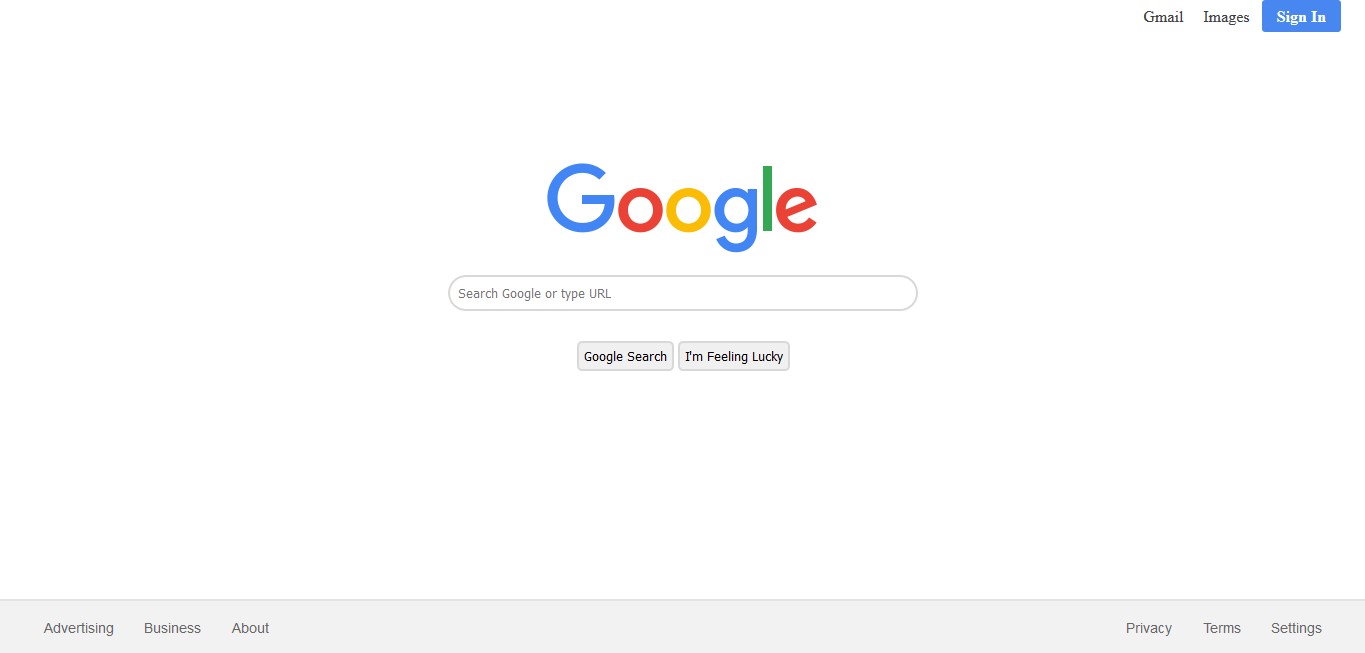Open the Gmail link in the header

1163,17
